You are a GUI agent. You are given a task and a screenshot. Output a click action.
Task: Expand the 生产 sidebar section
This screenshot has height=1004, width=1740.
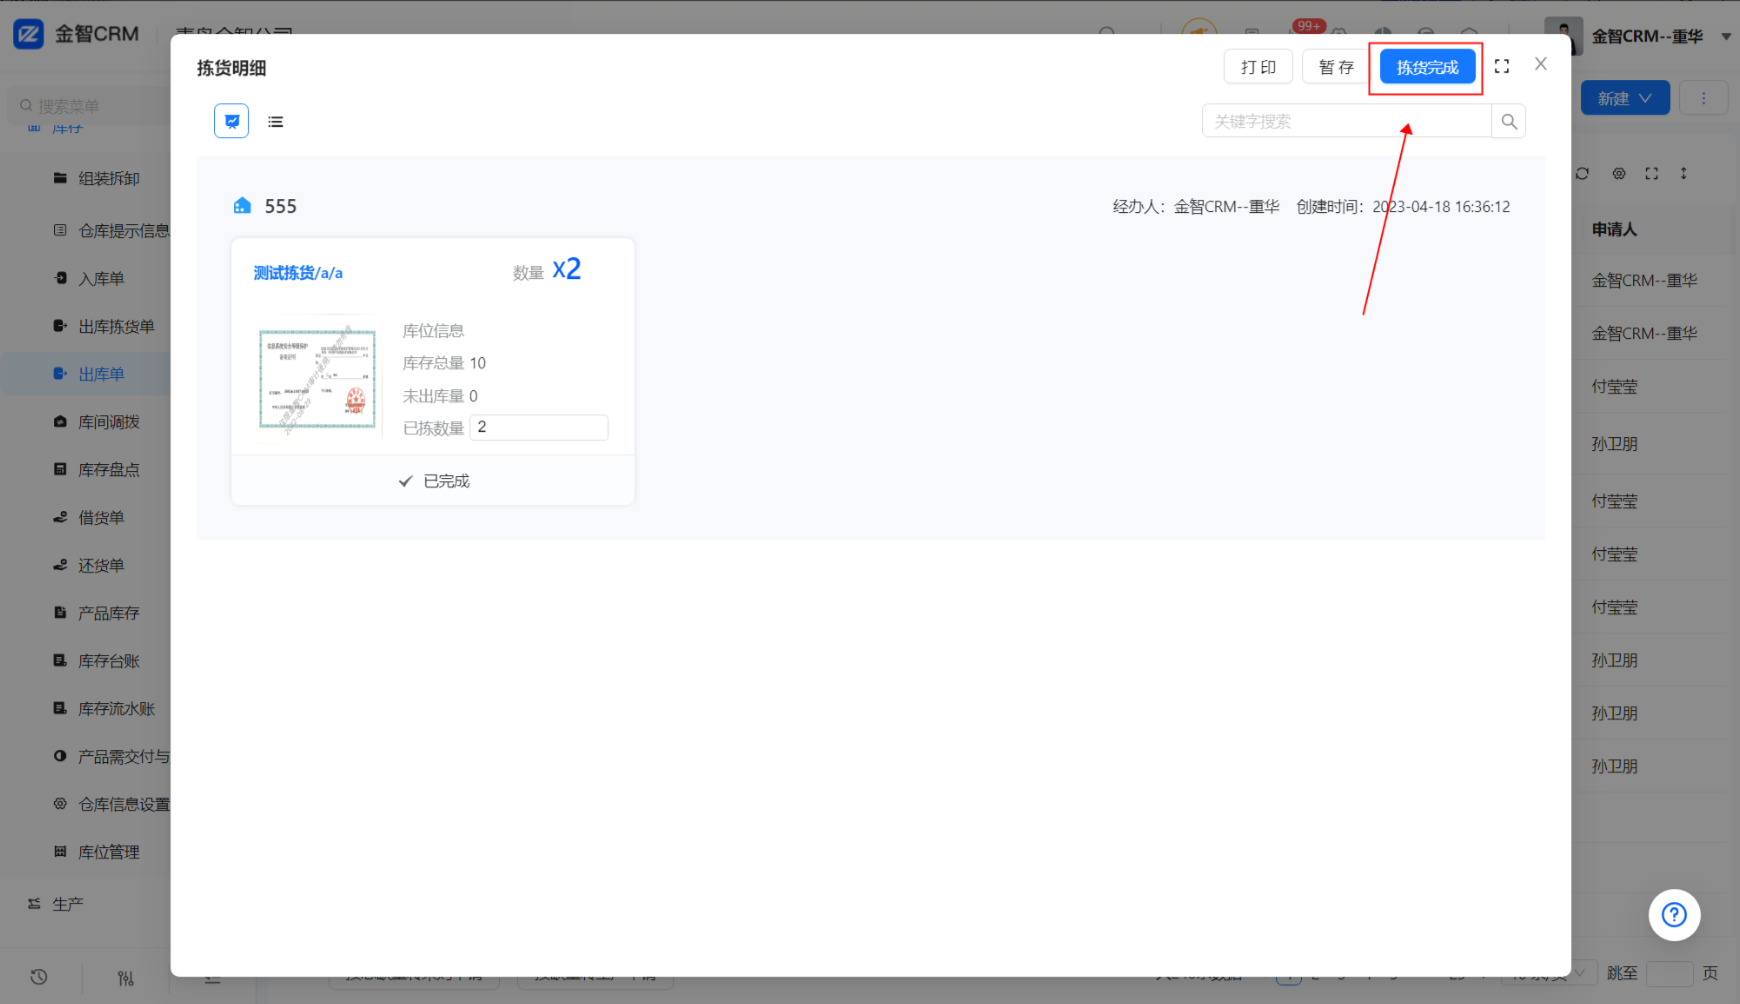coord(68,904)
